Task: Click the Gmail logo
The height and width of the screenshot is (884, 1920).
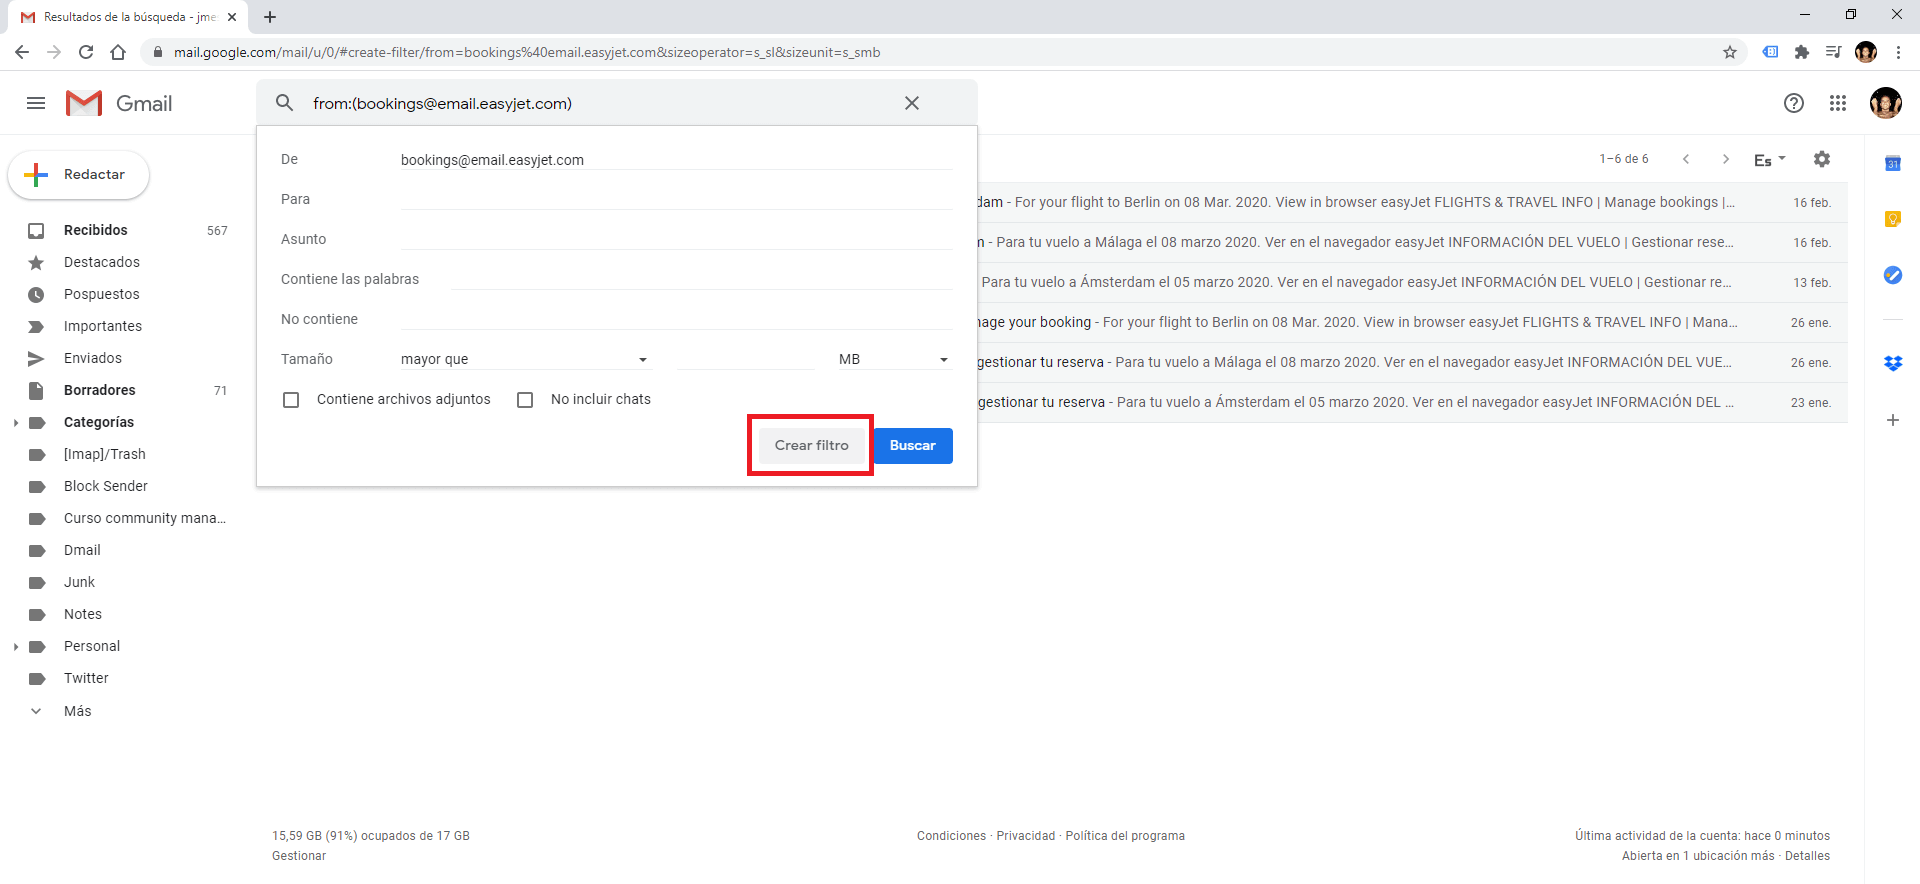Action: (x=119, y=103)
